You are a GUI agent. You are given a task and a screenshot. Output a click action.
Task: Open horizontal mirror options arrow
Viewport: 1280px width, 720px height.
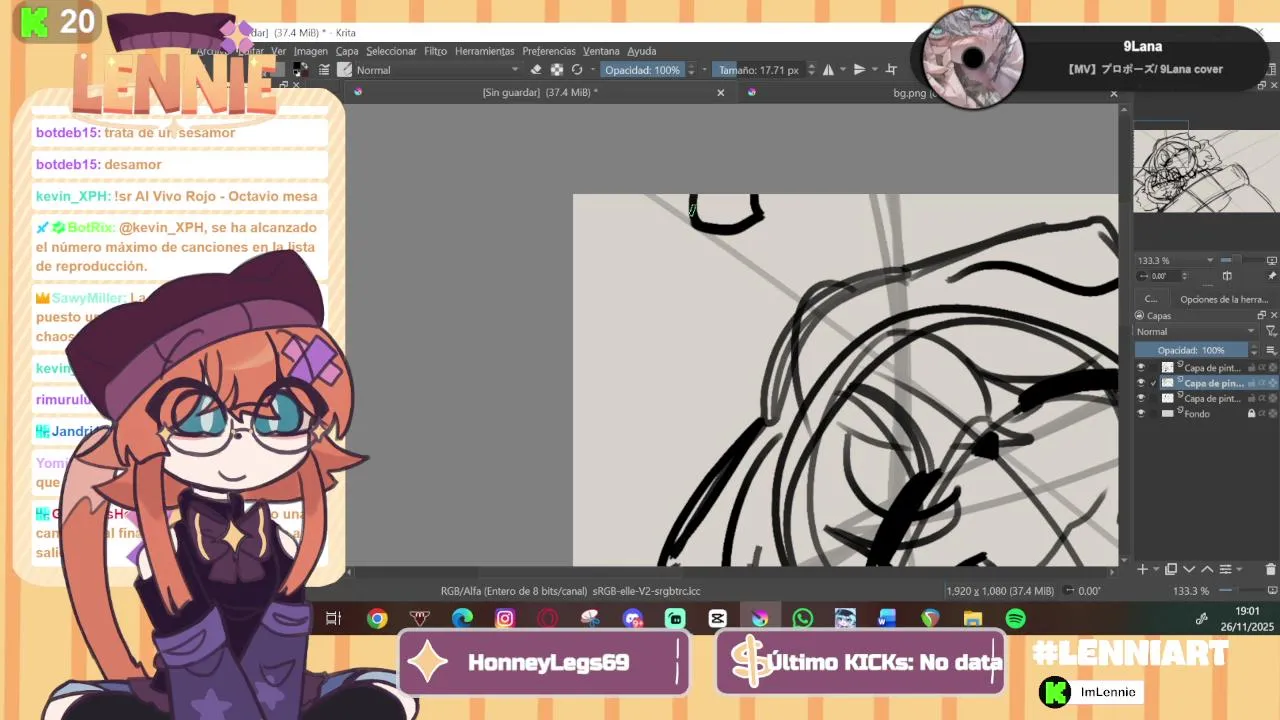(x=842, y=70)
